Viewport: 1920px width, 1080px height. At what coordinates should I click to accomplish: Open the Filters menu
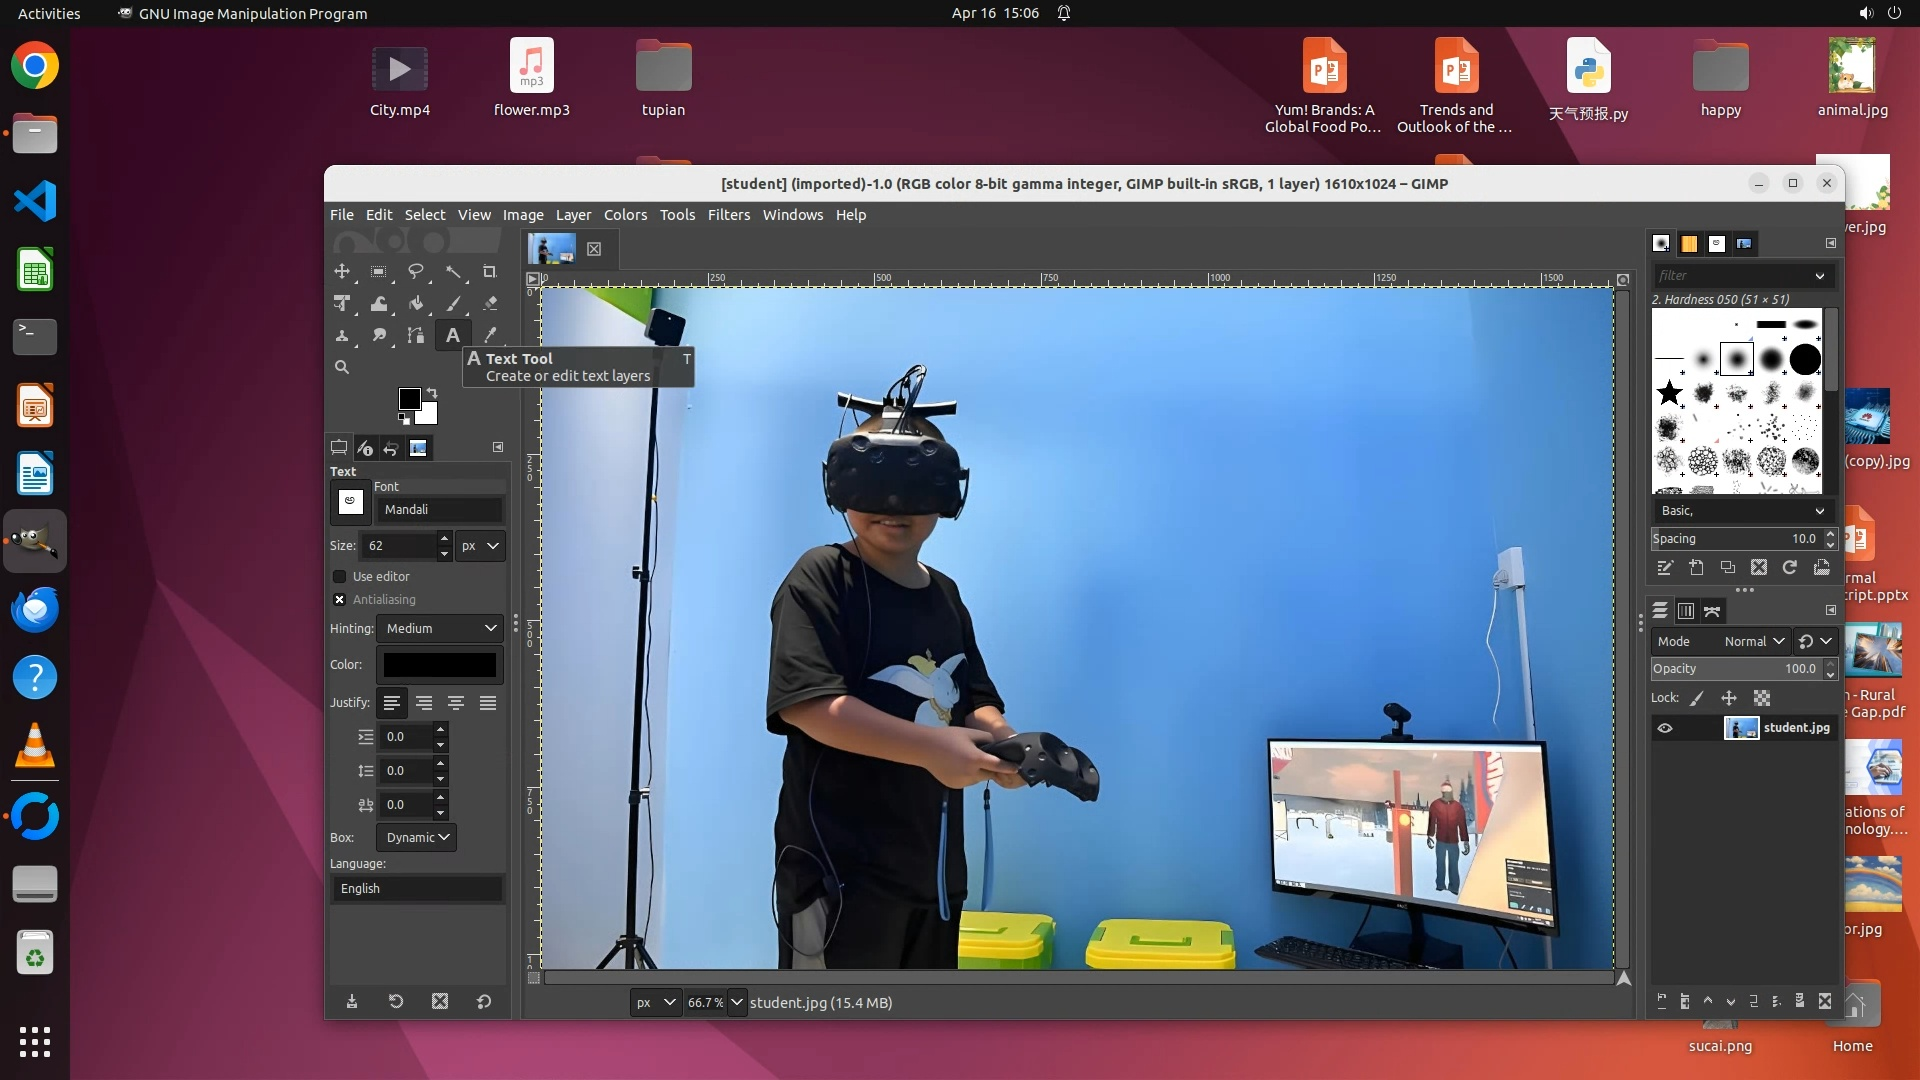pos(728,215)
